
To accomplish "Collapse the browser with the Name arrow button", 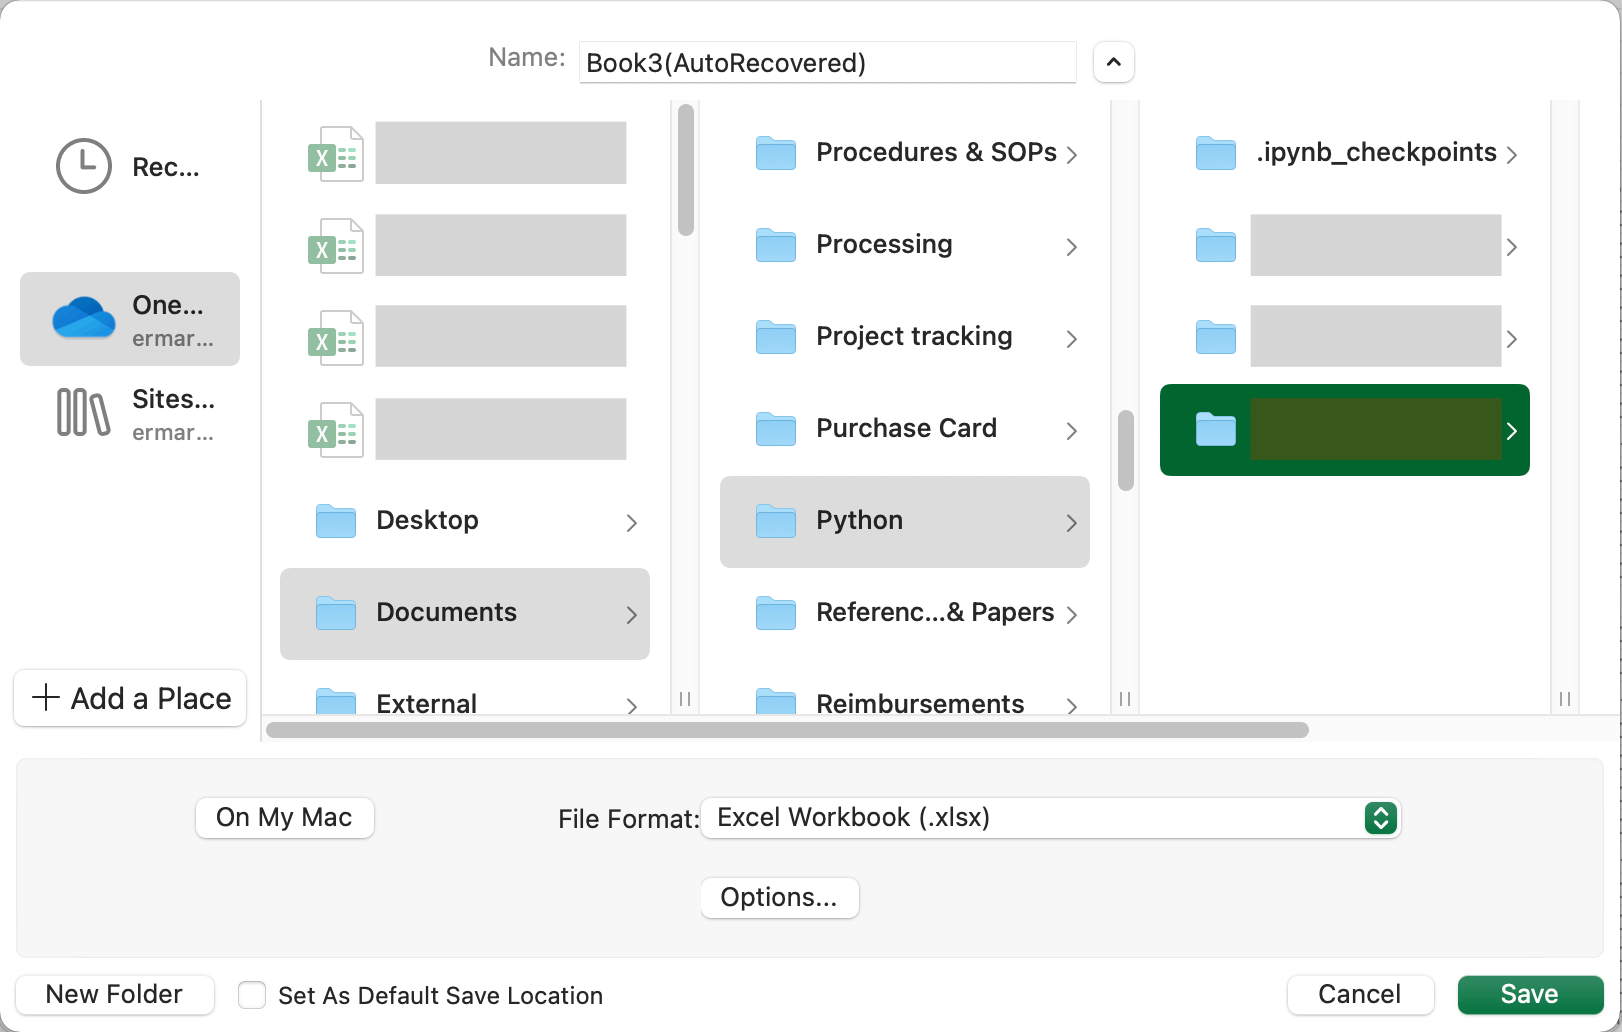I will (x=1114, y=62).
